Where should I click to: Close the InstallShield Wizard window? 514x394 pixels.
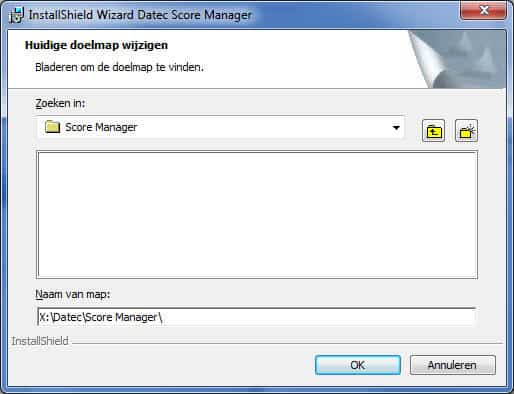click(484, 11)
